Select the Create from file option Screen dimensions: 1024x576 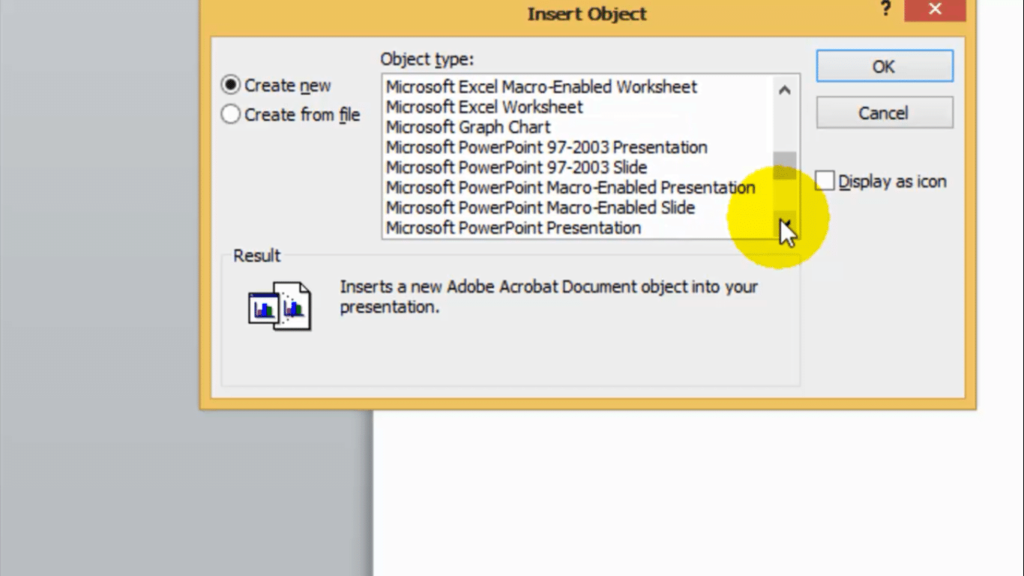pyautogui.click(x=231, y=114)
